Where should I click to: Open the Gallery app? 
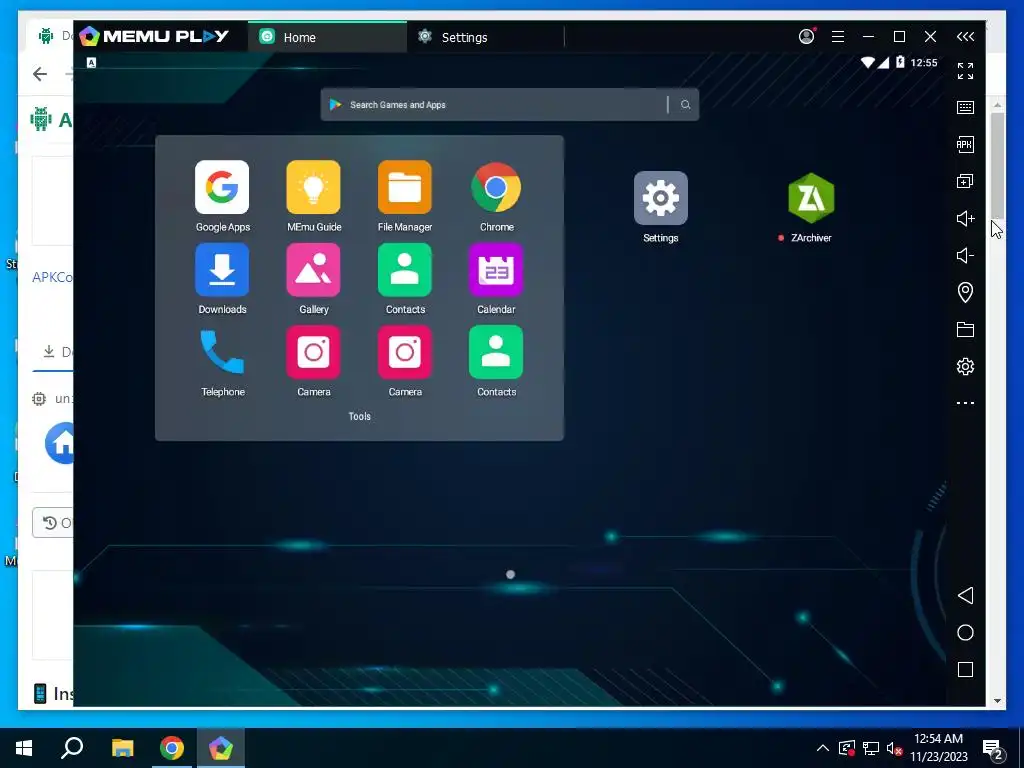[x=313, y=270]
